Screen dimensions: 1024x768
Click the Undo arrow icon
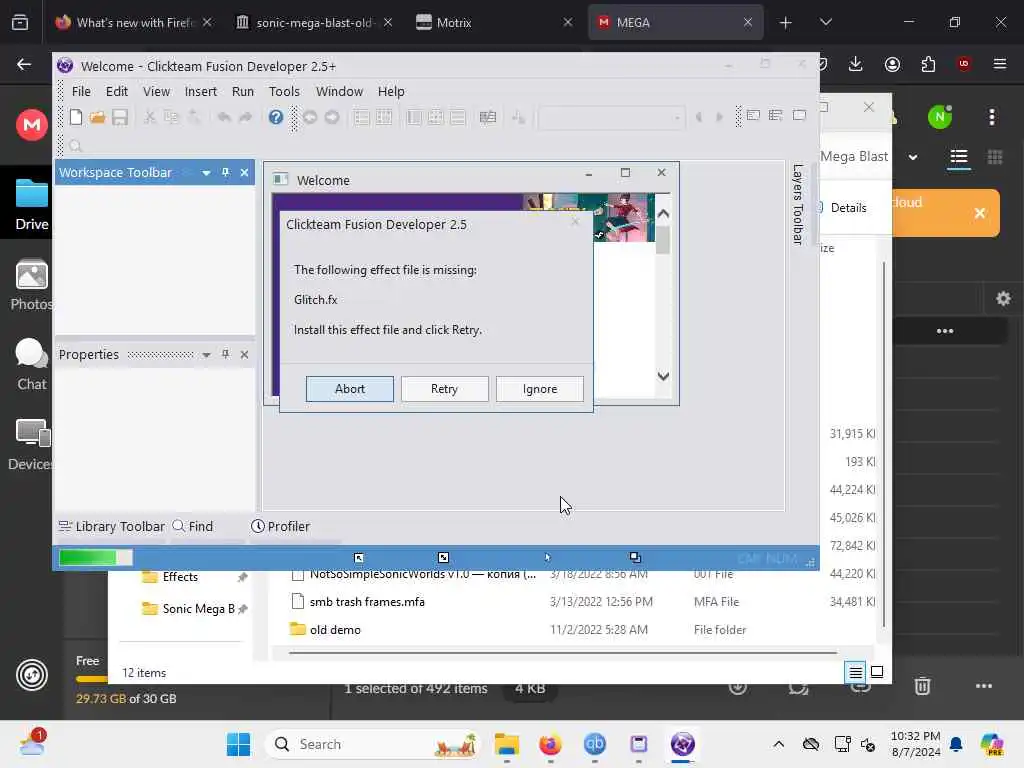tap(224, 117)
